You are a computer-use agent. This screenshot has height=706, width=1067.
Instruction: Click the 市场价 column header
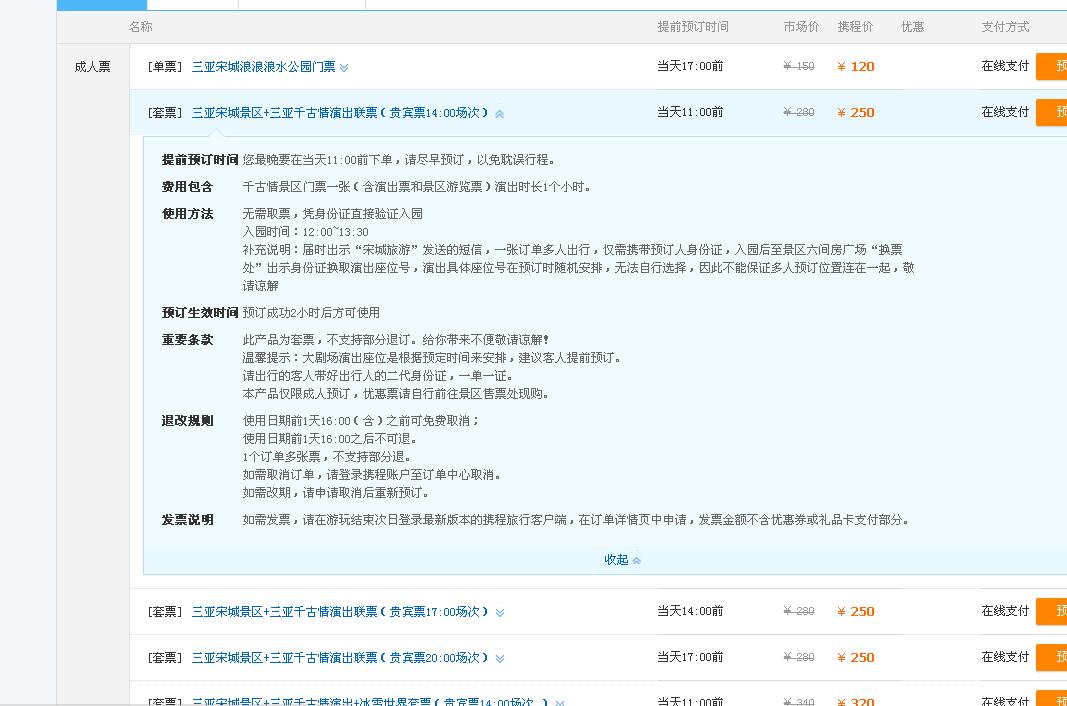[x=801, y=27]
